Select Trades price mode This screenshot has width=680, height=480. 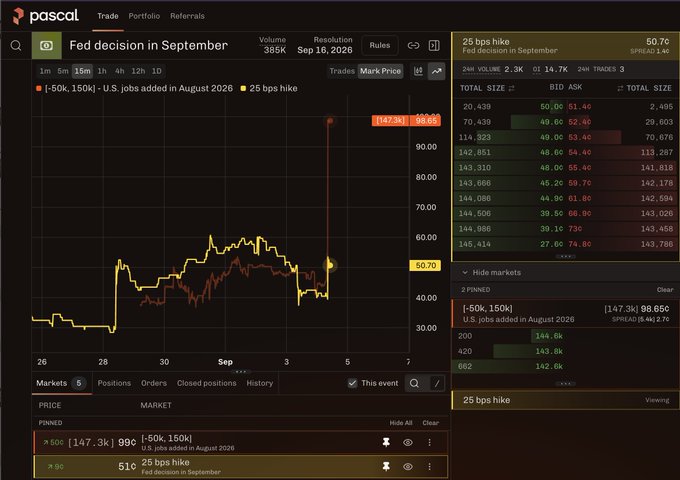[x=342, y=71]
